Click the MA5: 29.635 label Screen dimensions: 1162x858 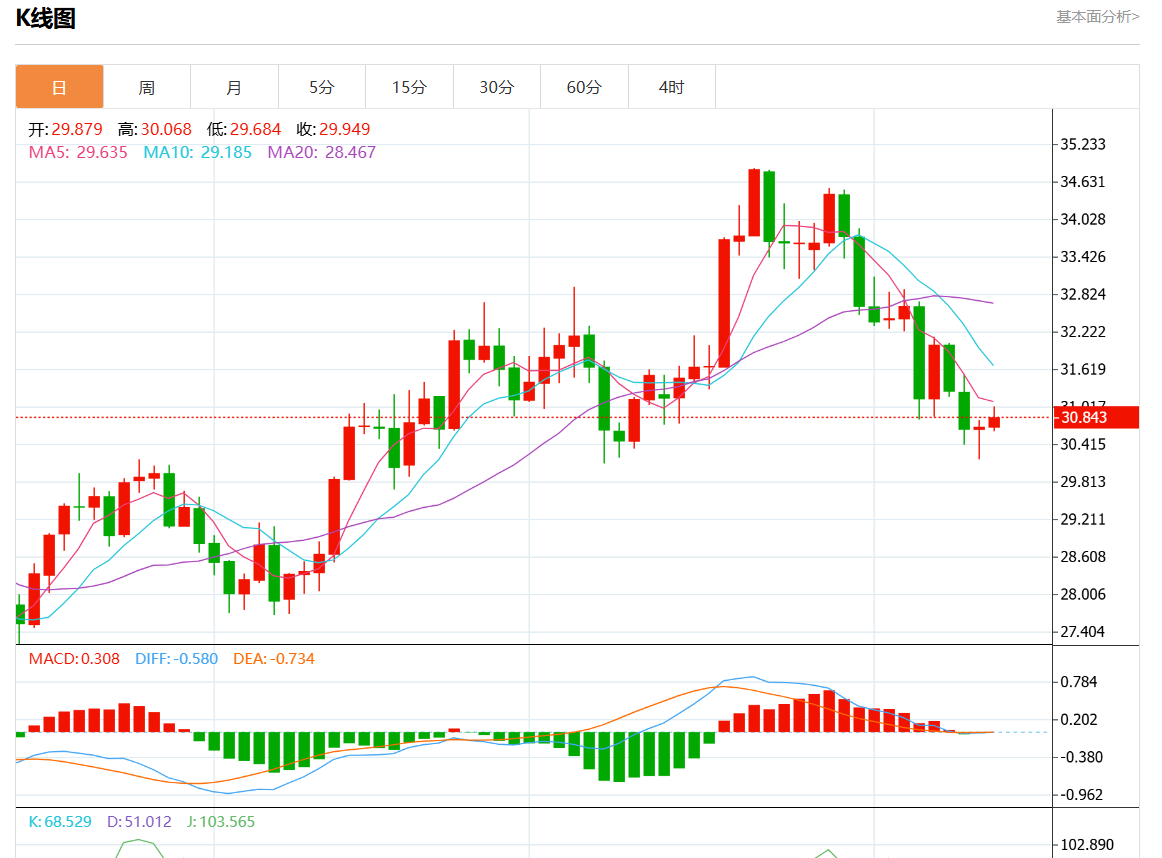pos(78,153)
